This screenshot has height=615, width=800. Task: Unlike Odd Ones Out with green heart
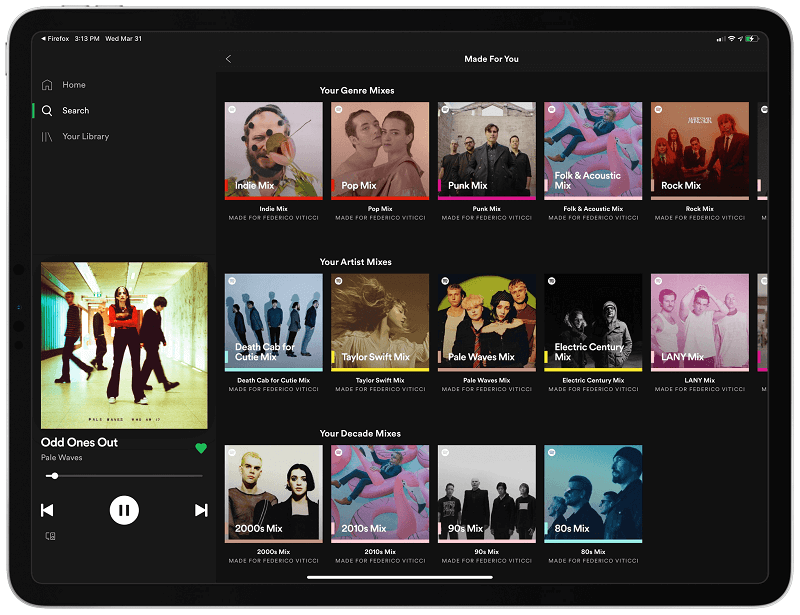[x=201, y=448]
